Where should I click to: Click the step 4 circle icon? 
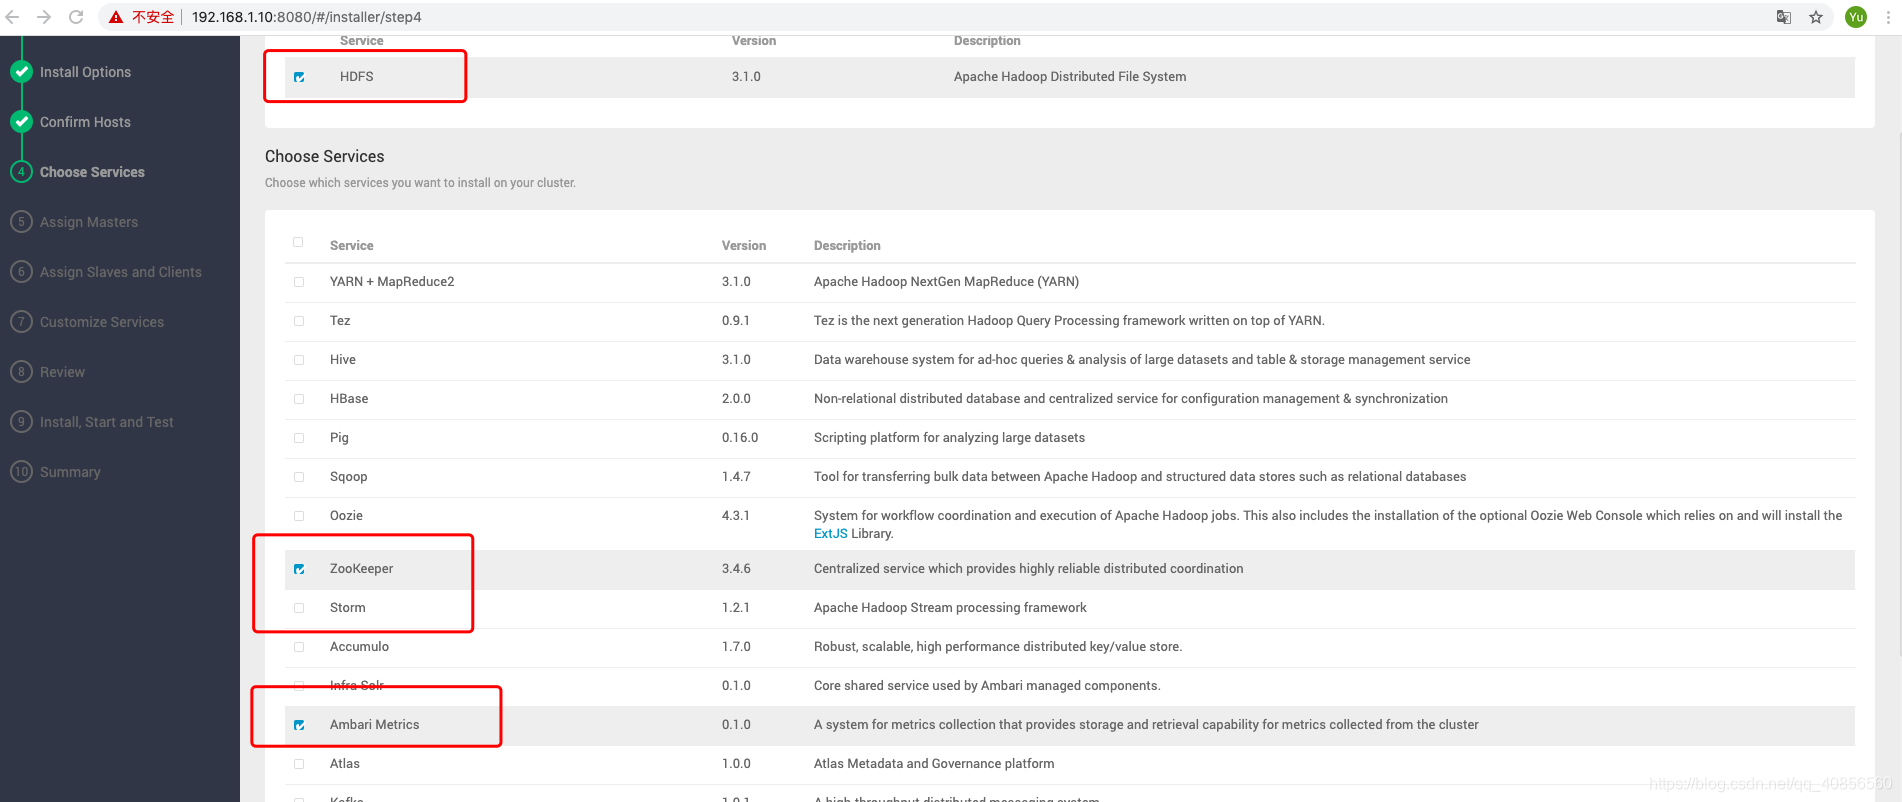[x=21, y=172]
